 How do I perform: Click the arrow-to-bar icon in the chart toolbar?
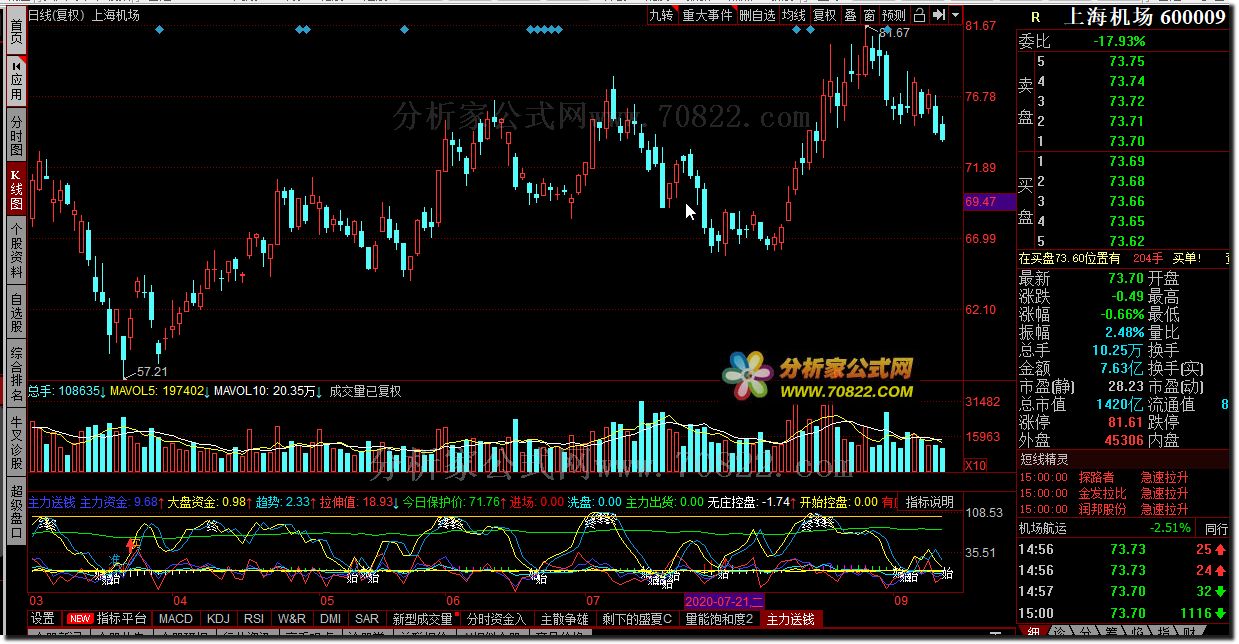(x=939, y=15)
